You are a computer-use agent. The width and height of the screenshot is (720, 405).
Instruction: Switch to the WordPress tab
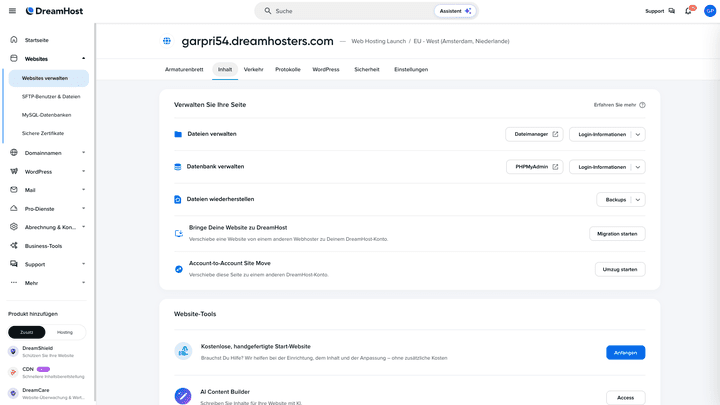pyautogui.click(x=326, y=69)
